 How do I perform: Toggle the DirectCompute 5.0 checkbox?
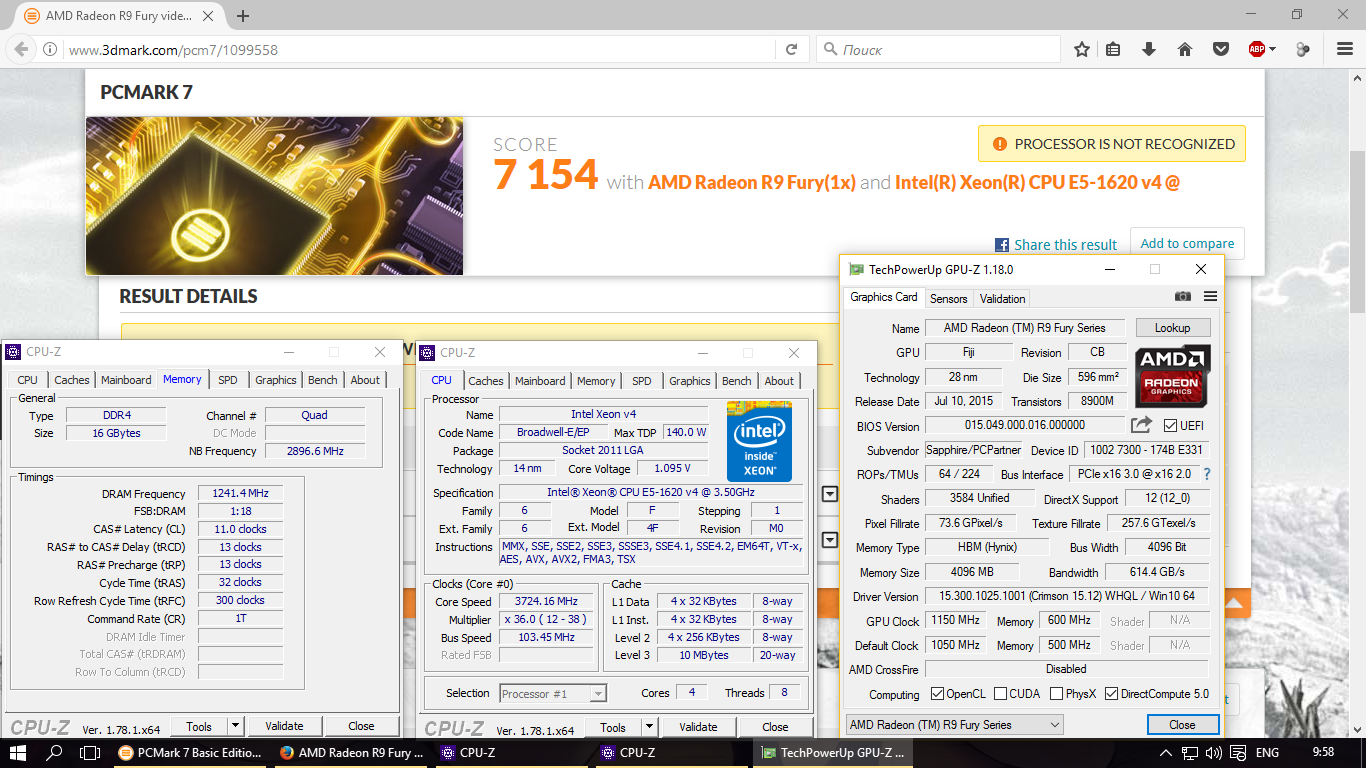pos(1111,694)
